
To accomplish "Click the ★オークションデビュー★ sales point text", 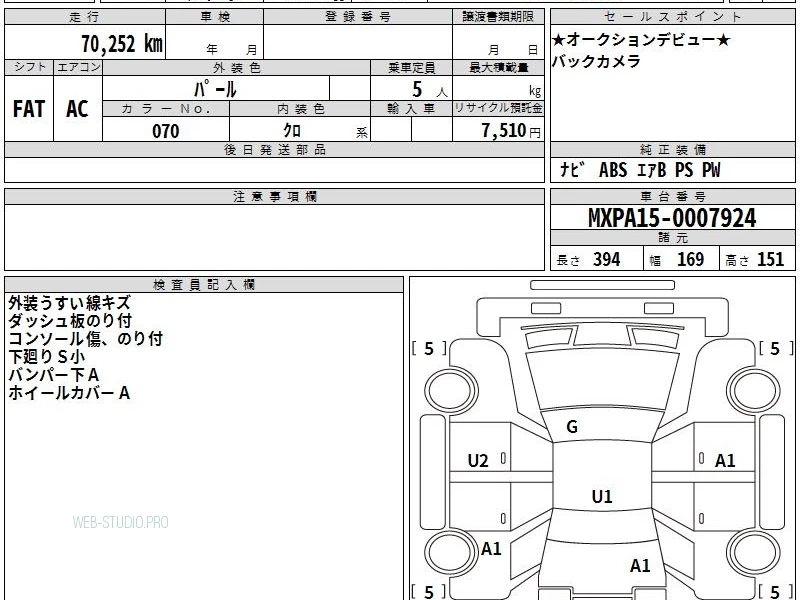I will (641, 40).
